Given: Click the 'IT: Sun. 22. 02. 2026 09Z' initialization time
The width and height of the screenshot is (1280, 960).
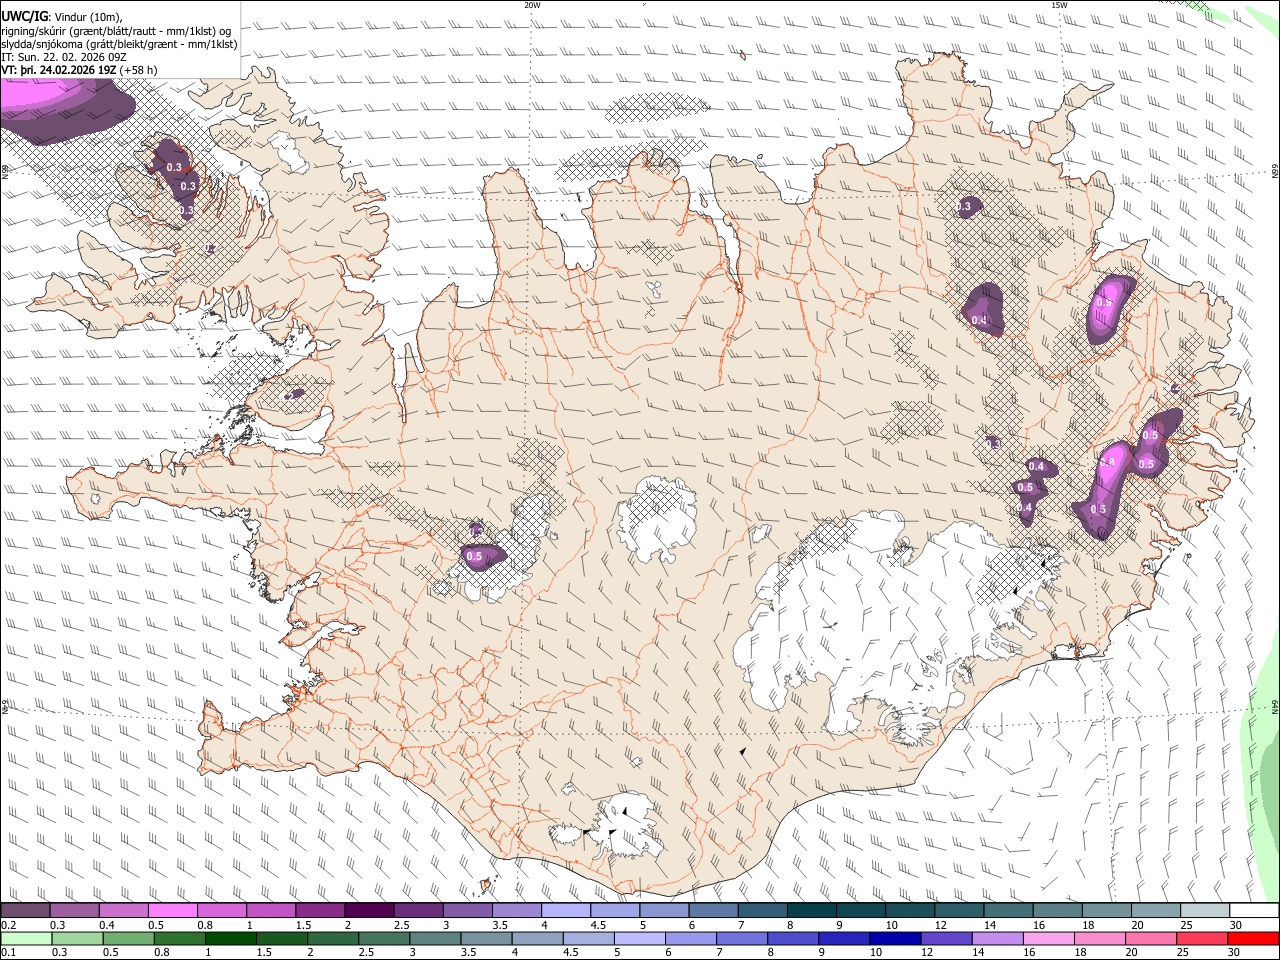Looking at the screenshot, I should pos(64,57).
